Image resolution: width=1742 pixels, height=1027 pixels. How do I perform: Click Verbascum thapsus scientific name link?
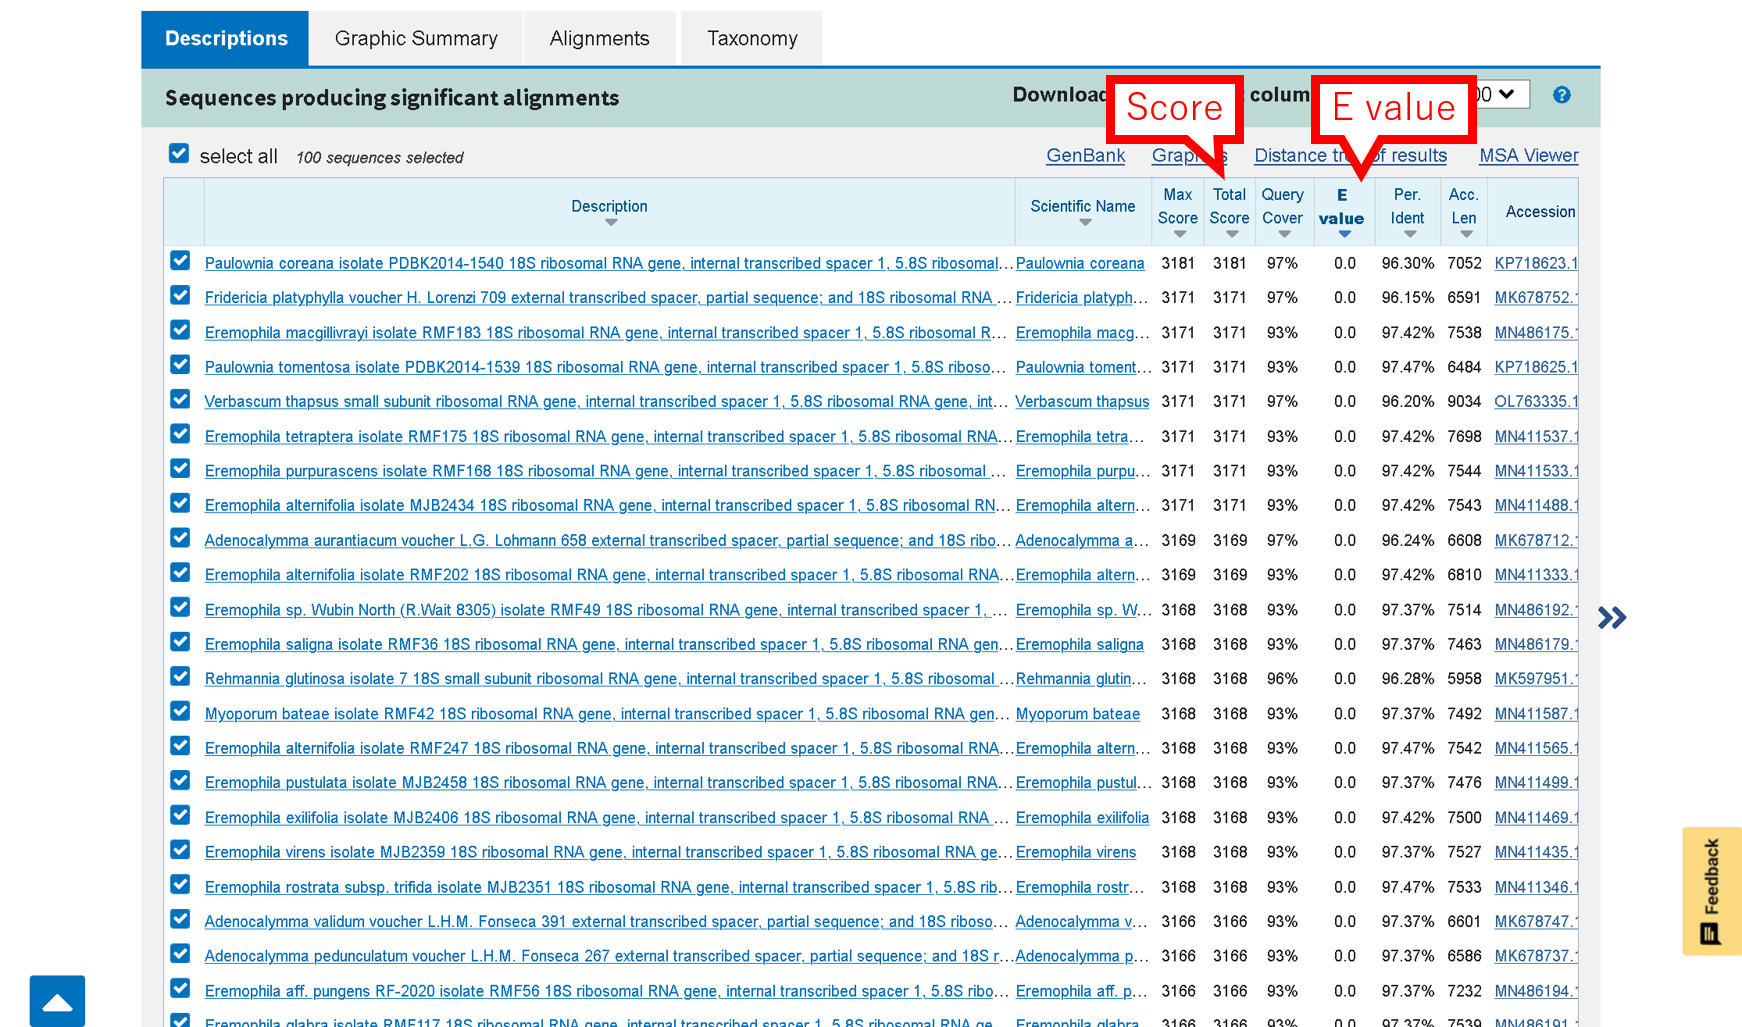[1082, 401]
